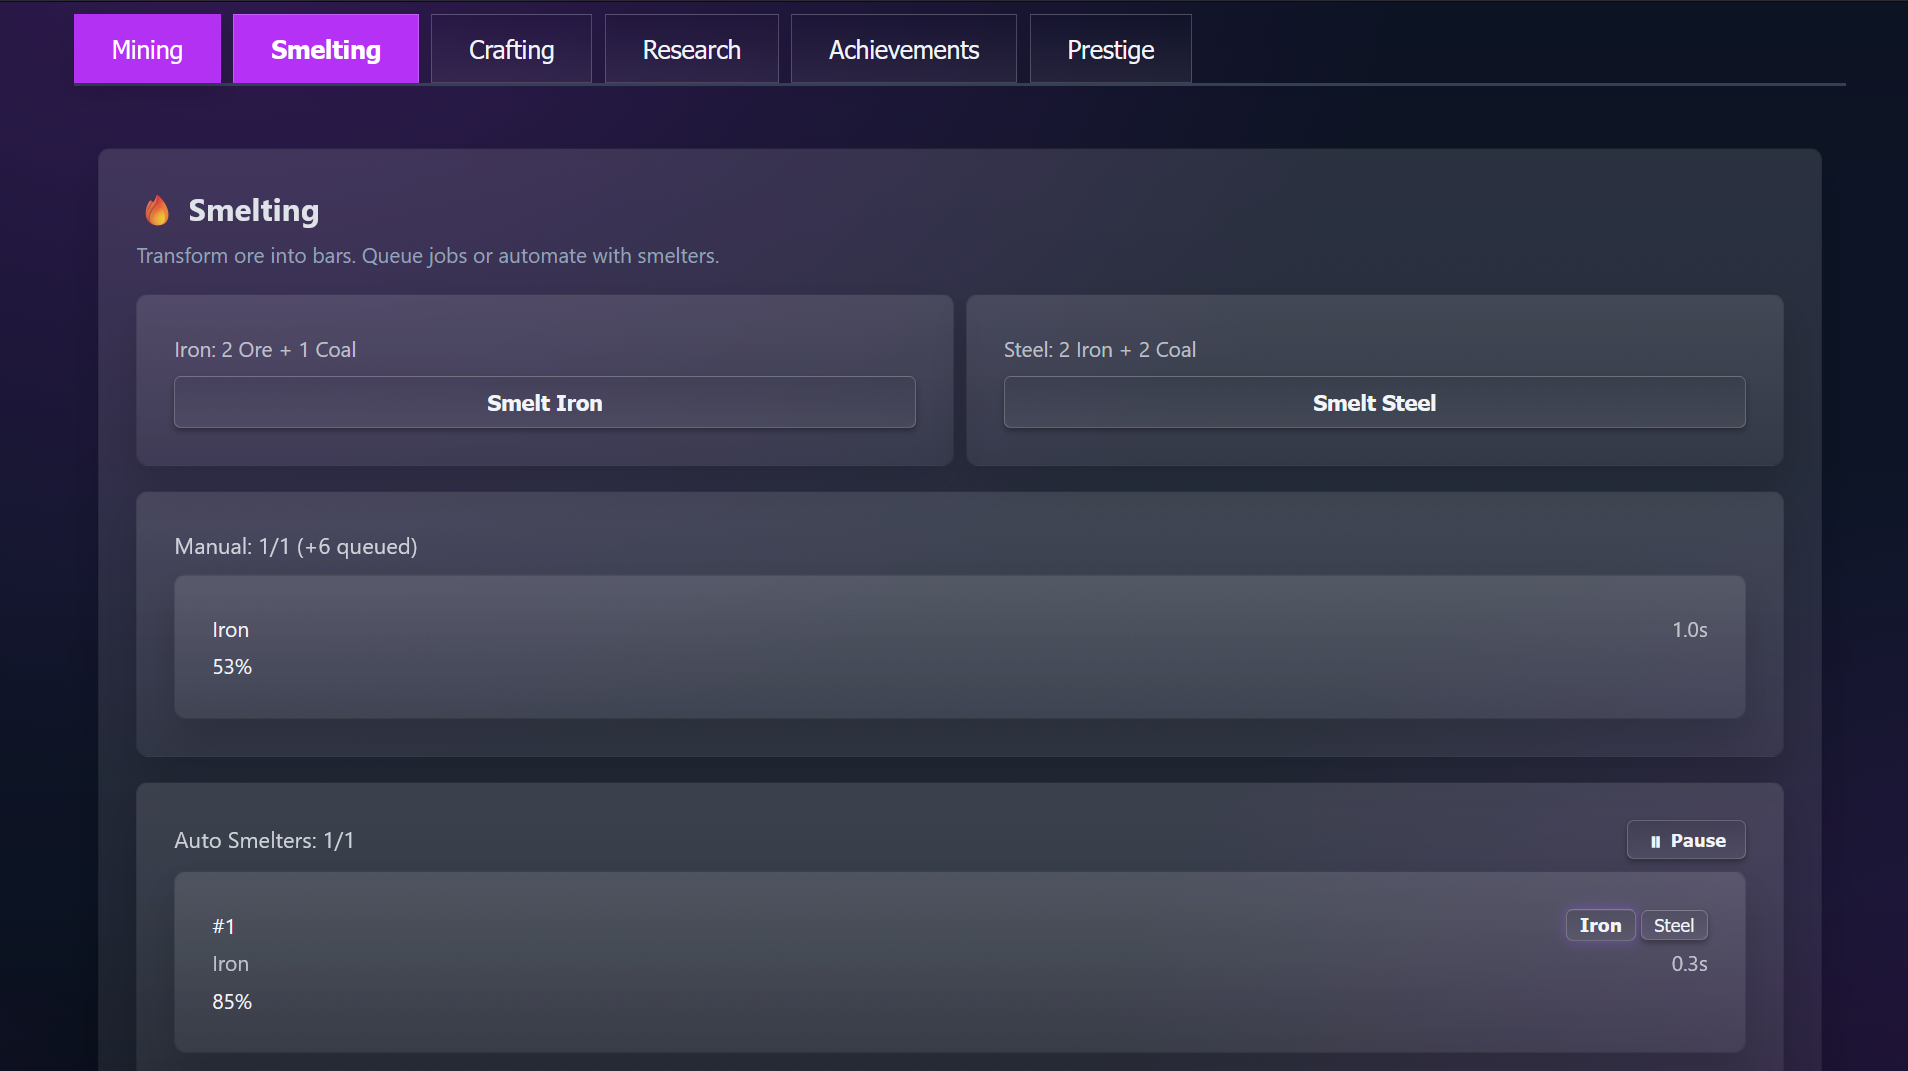1908x1071 pixels.
Task: Open the Prestige tab
Action: point(1110,49)
